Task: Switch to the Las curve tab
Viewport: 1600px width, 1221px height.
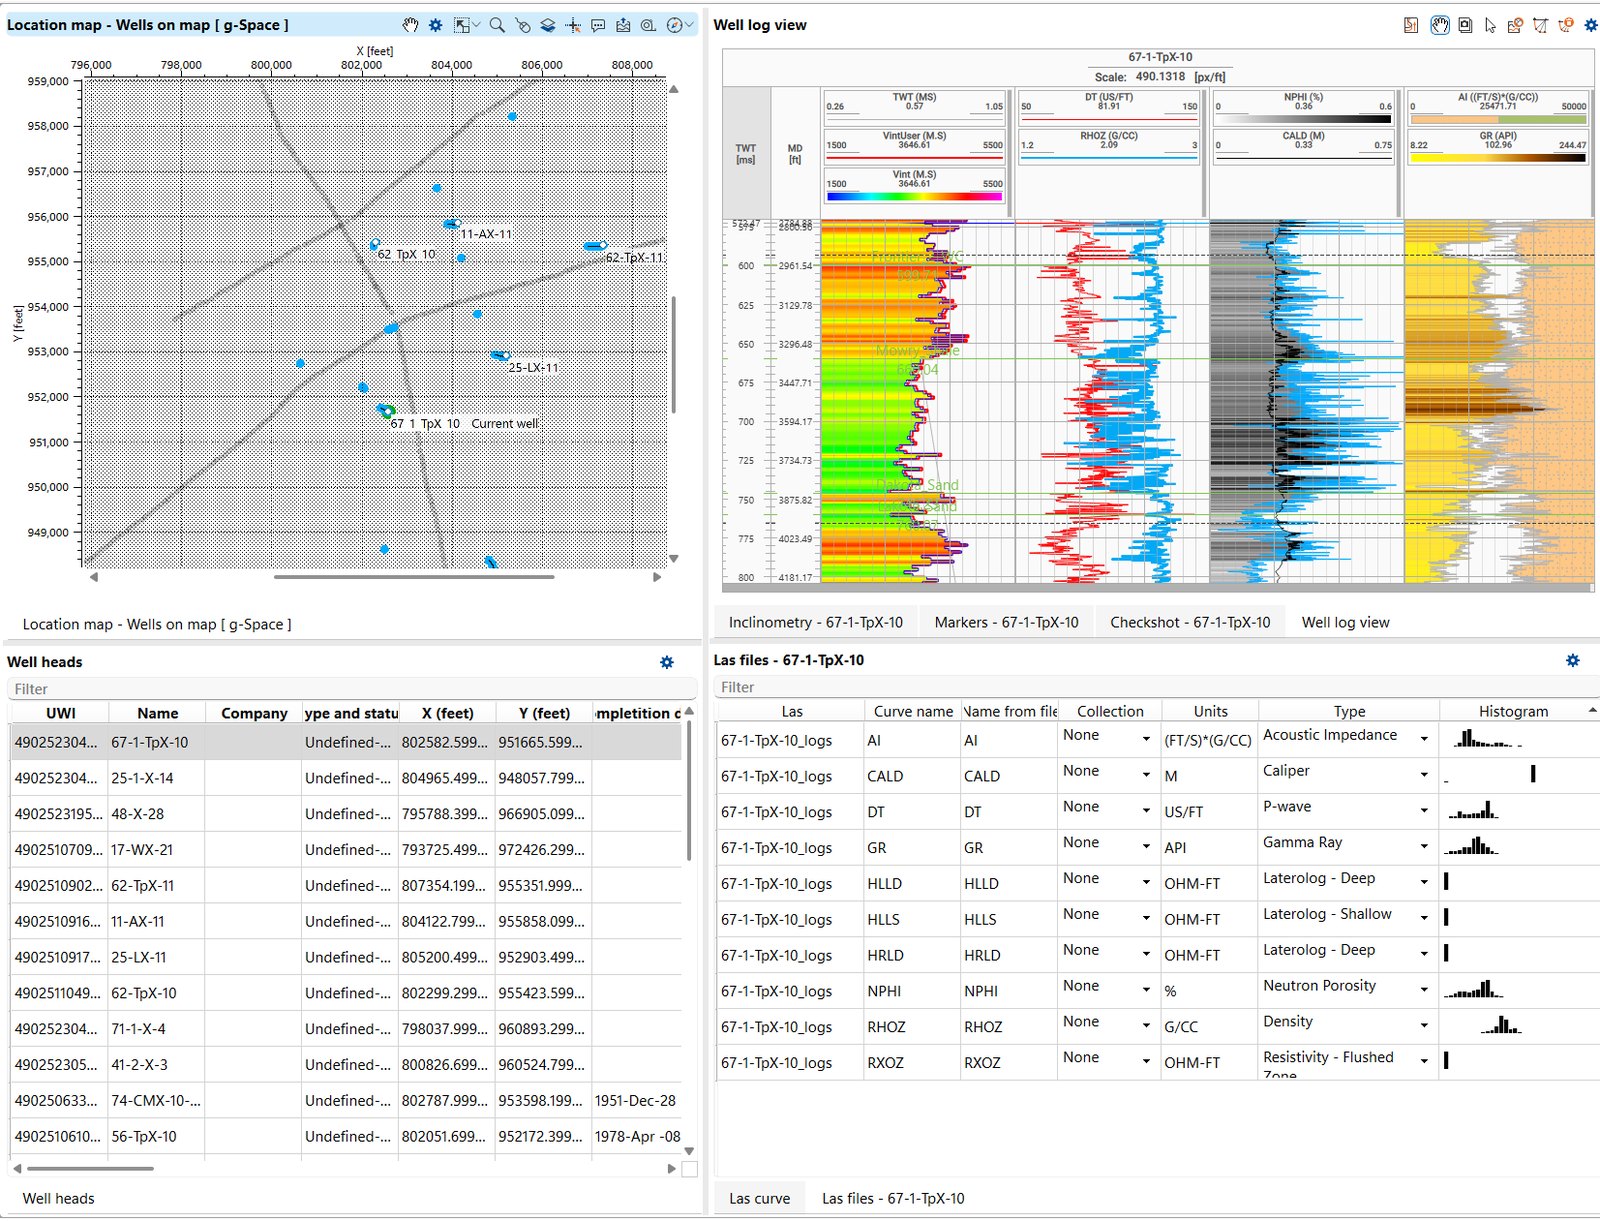Action: [x=759, y=1198]
